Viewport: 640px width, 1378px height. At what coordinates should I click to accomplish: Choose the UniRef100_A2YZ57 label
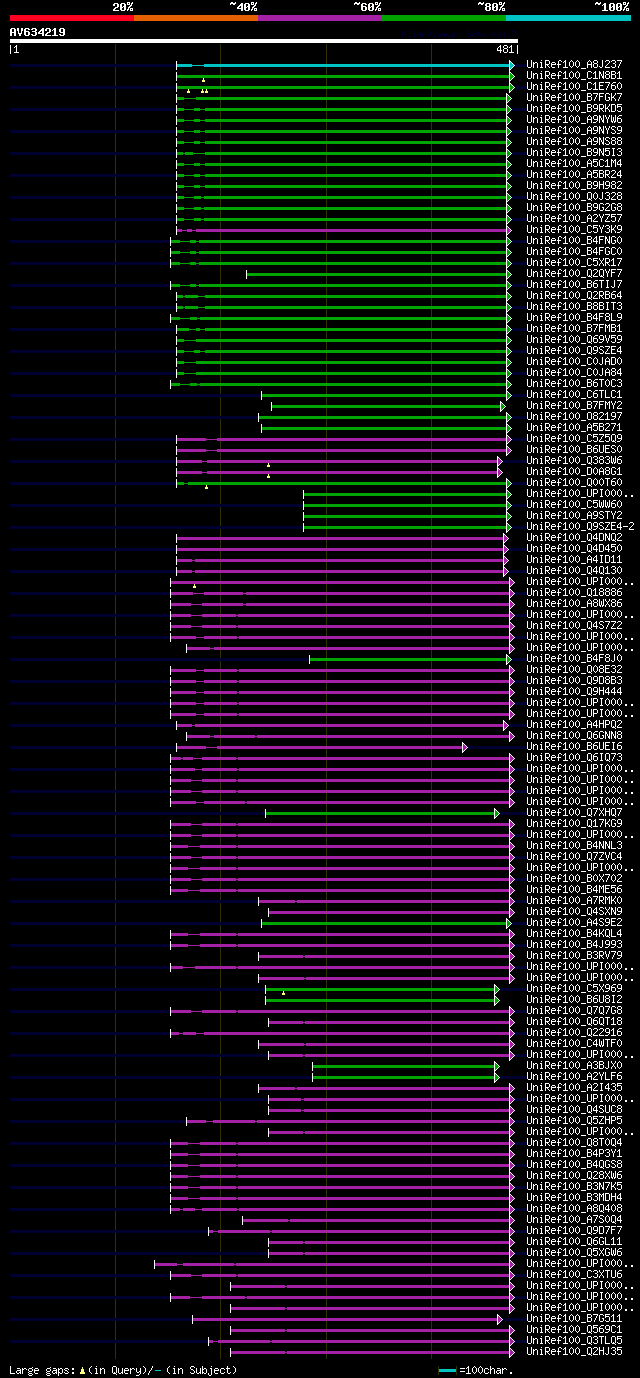tap(574, 218)
